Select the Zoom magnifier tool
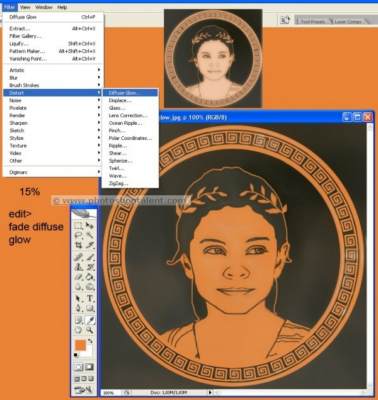The width and height of the screenshot is (378, 400). coord(90,330)
